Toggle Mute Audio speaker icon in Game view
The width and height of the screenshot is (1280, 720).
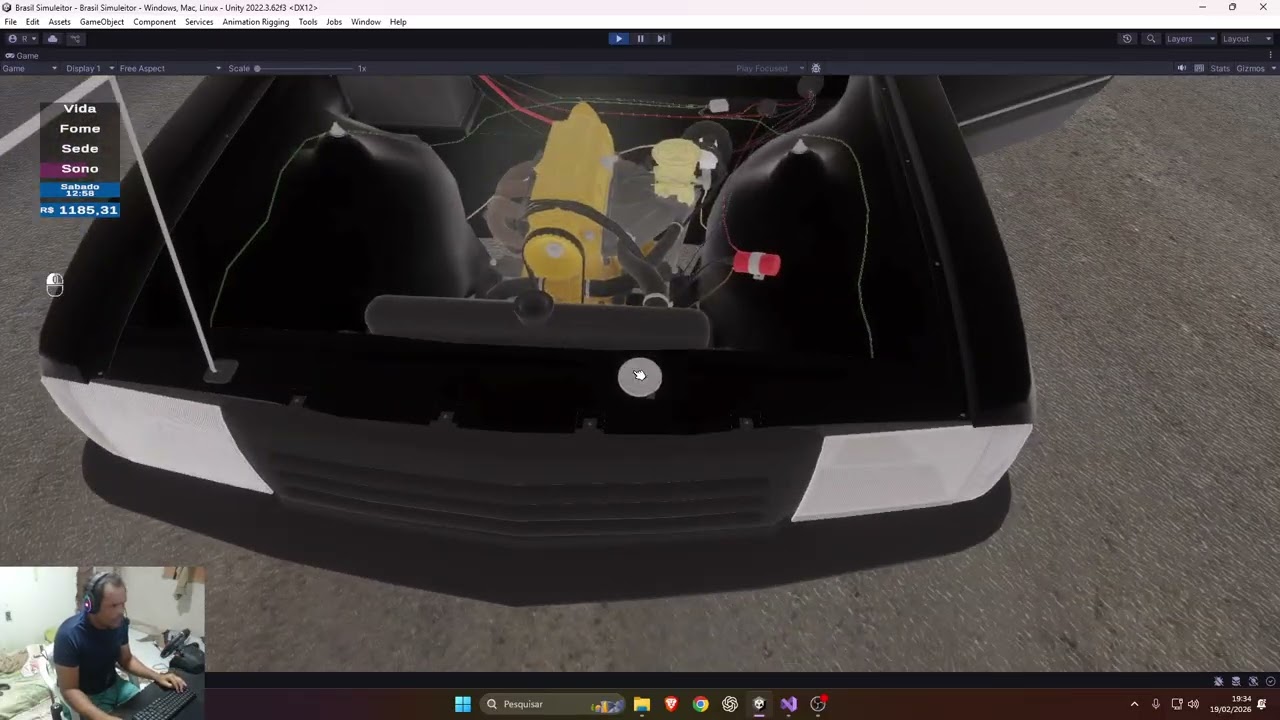click(x=1182, y=68)
